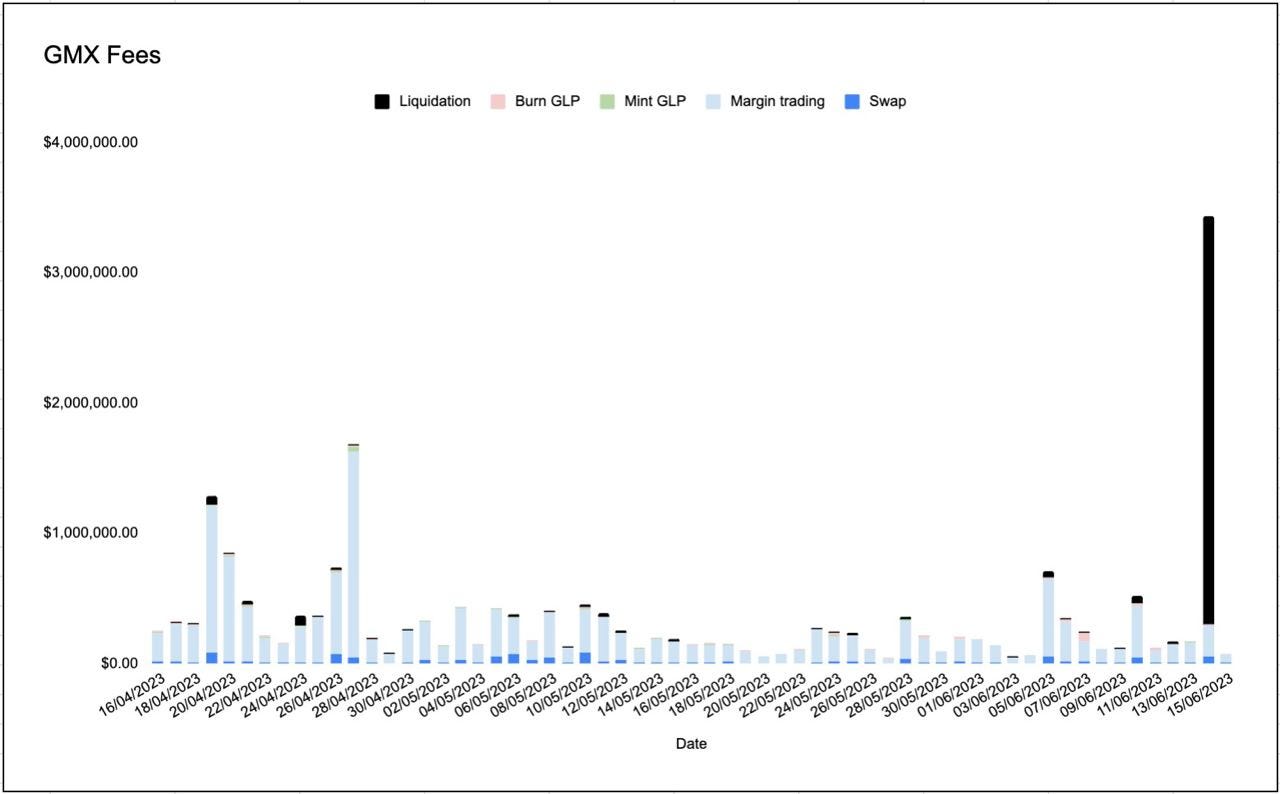Click the tallest light blue bar near 28/04/2023

click(353, 554)
